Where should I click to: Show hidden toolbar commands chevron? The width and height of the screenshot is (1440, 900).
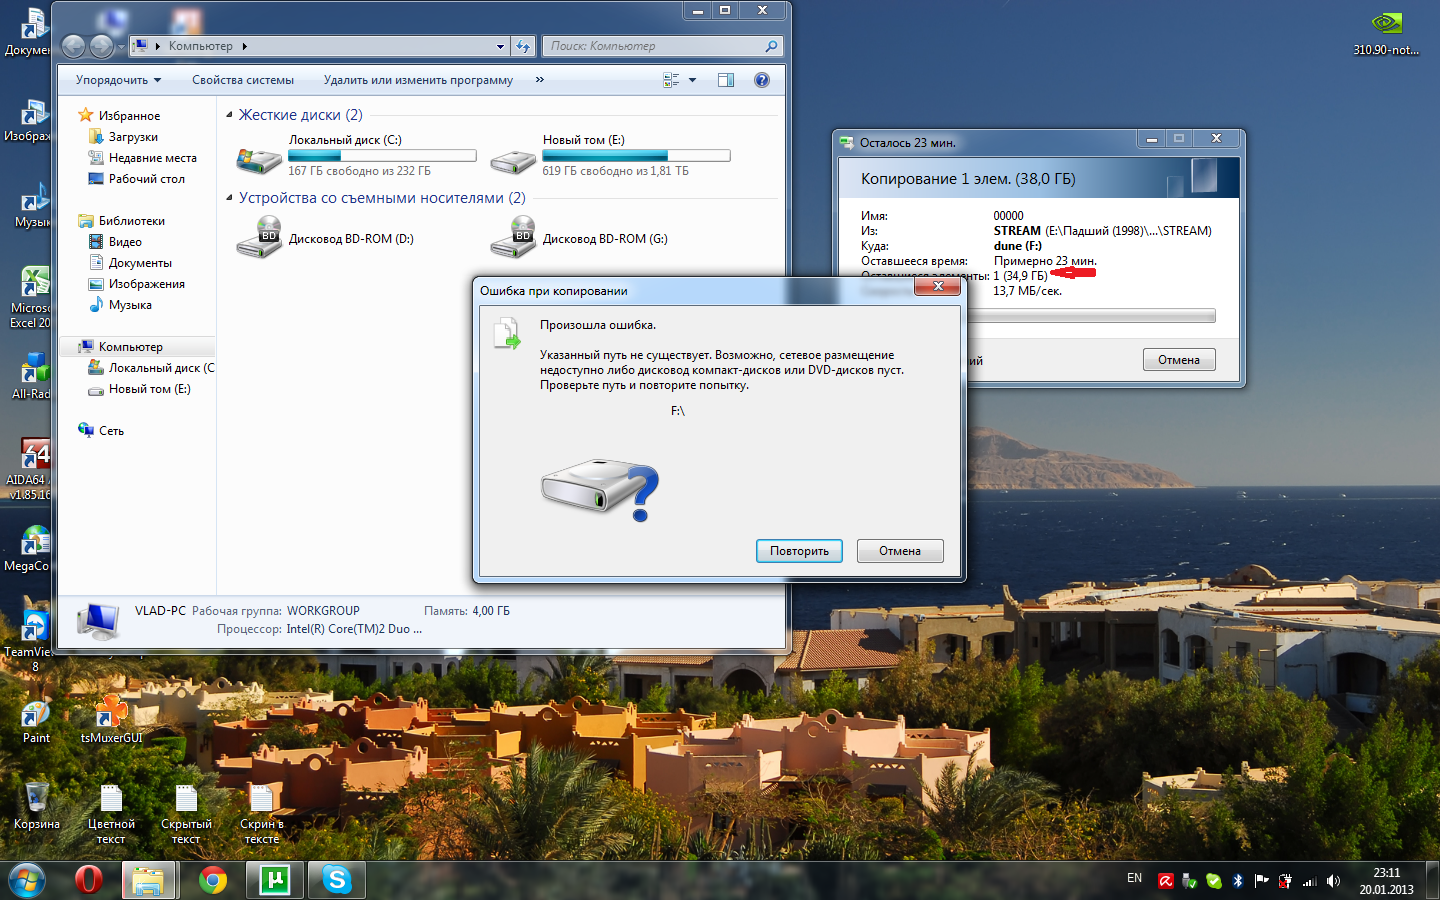point(540,80)
